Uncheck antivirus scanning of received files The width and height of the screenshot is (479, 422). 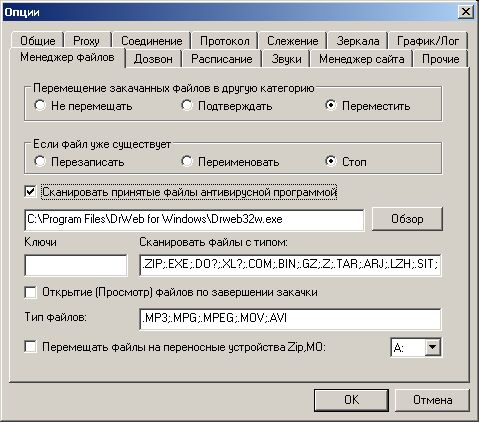pos(31,192)
